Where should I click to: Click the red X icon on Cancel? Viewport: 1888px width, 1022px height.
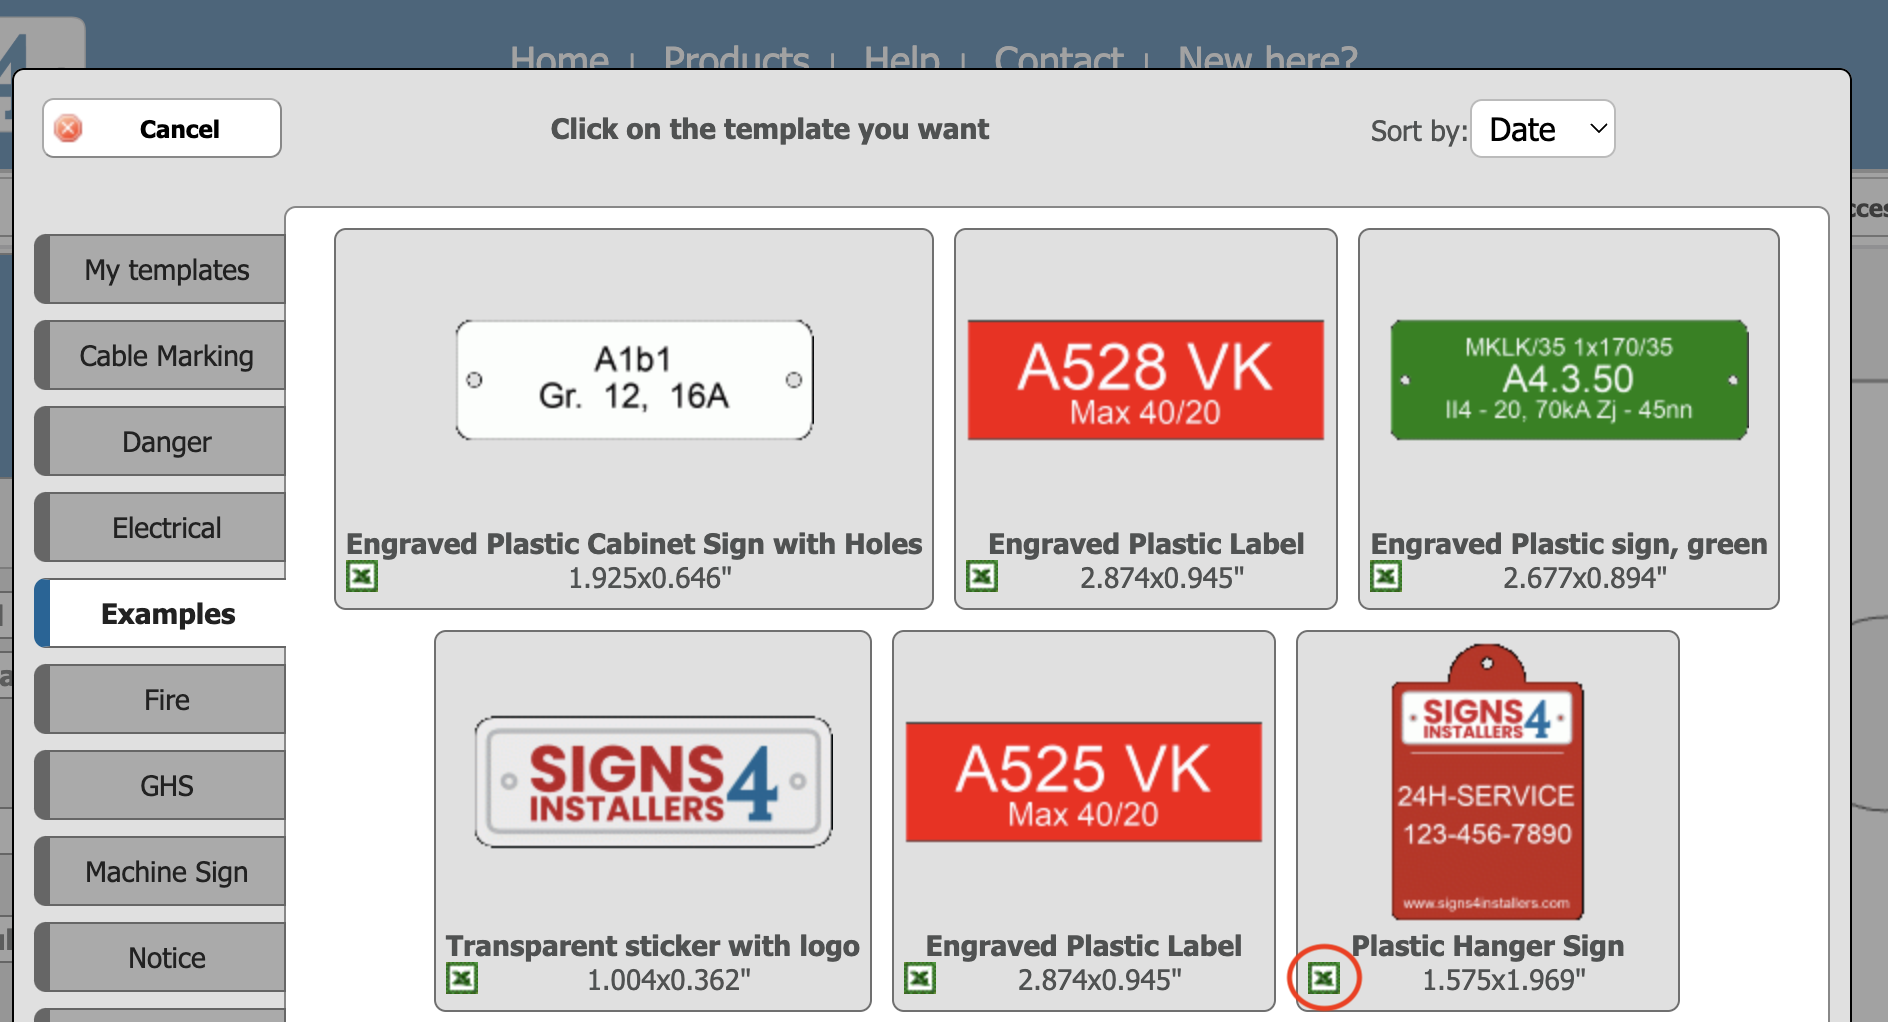(x=68, y=128)
